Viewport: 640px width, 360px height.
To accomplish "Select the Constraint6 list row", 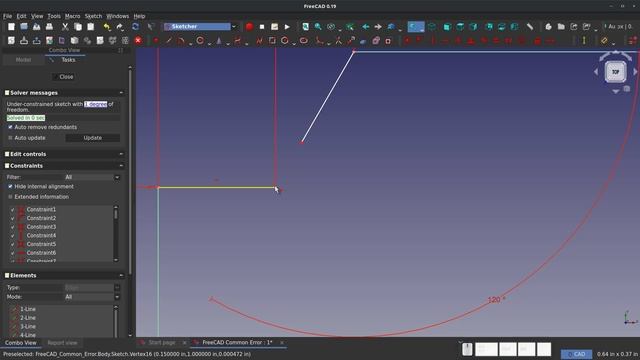I will [61, 253].
